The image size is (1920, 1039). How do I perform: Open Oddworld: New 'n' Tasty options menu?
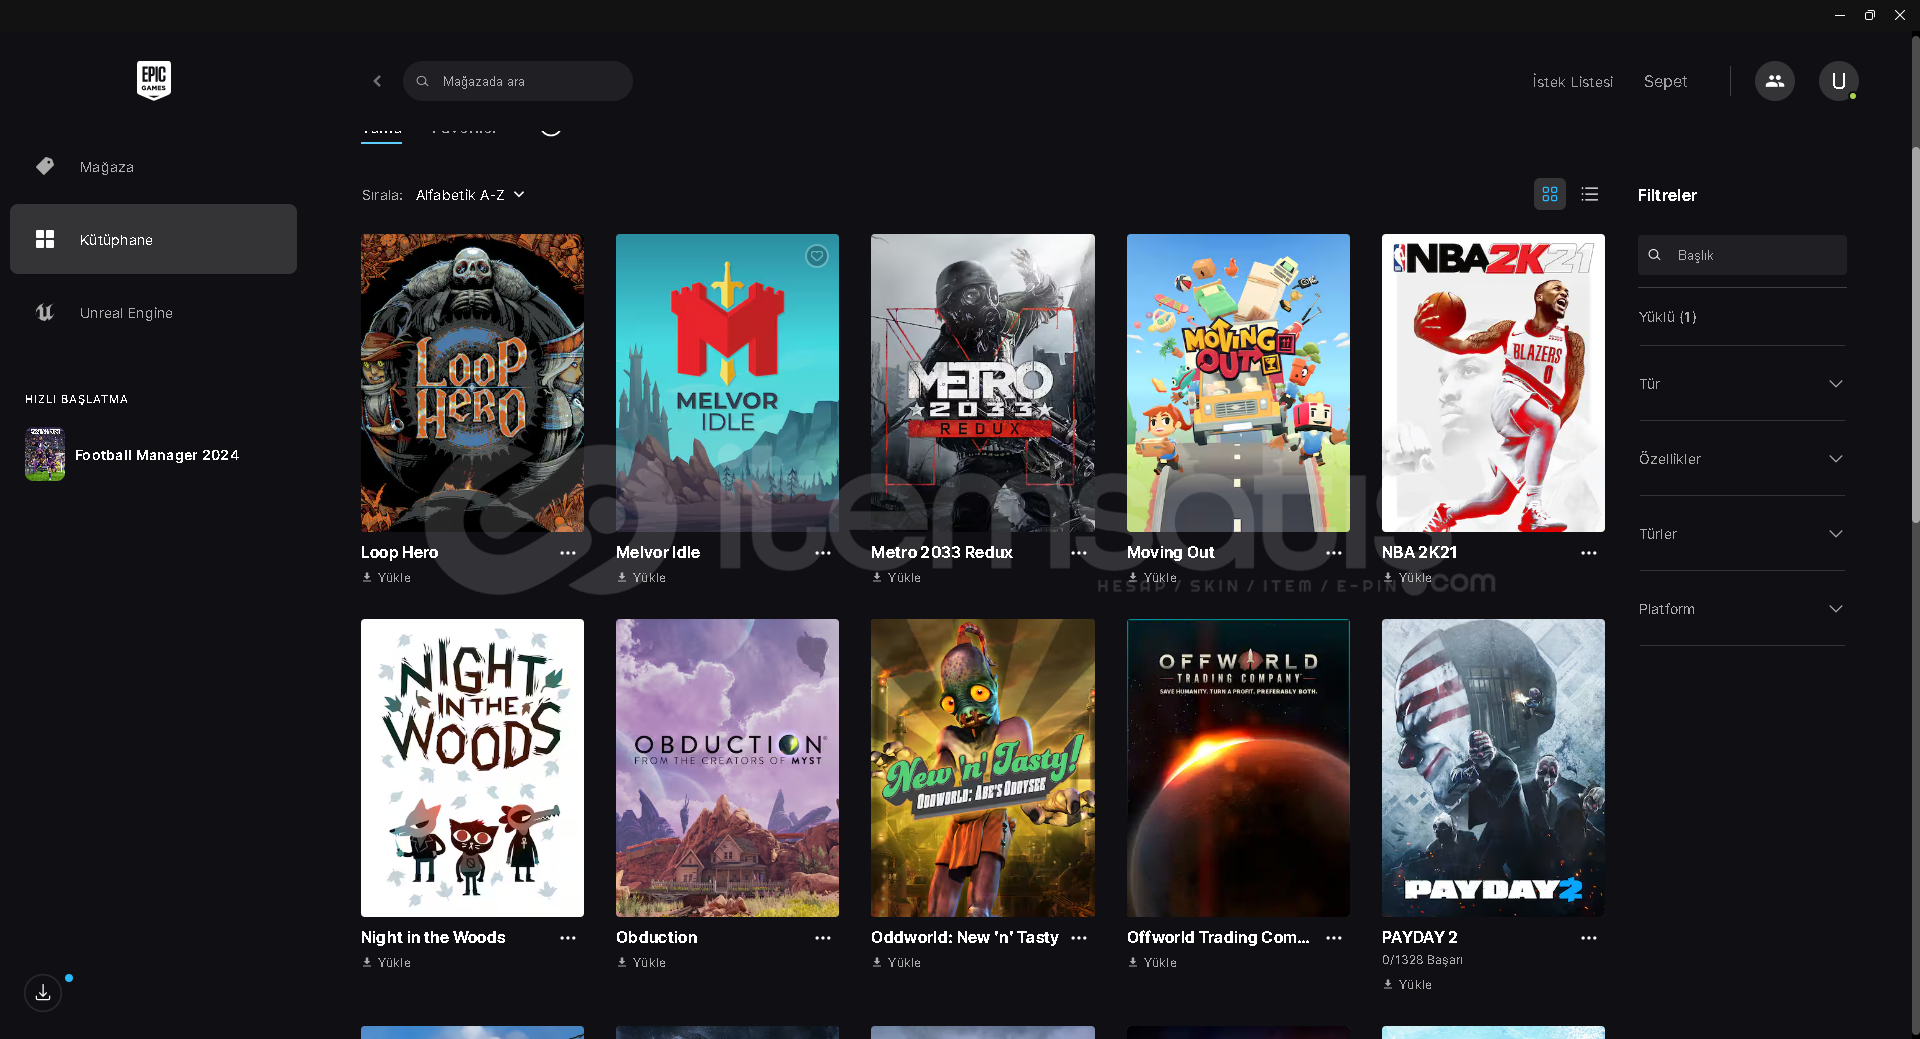pos(1079,938)
